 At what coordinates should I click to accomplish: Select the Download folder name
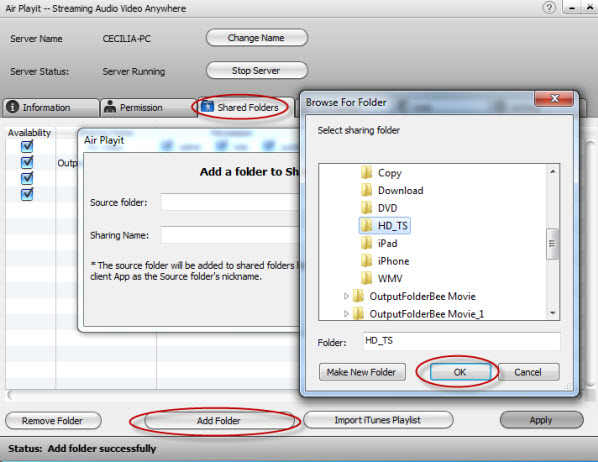400,190
